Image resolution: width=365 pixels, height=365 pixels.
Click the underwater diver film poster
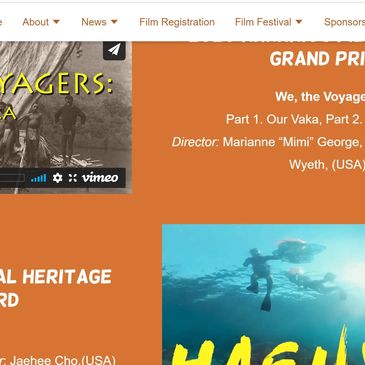[263, 294]
